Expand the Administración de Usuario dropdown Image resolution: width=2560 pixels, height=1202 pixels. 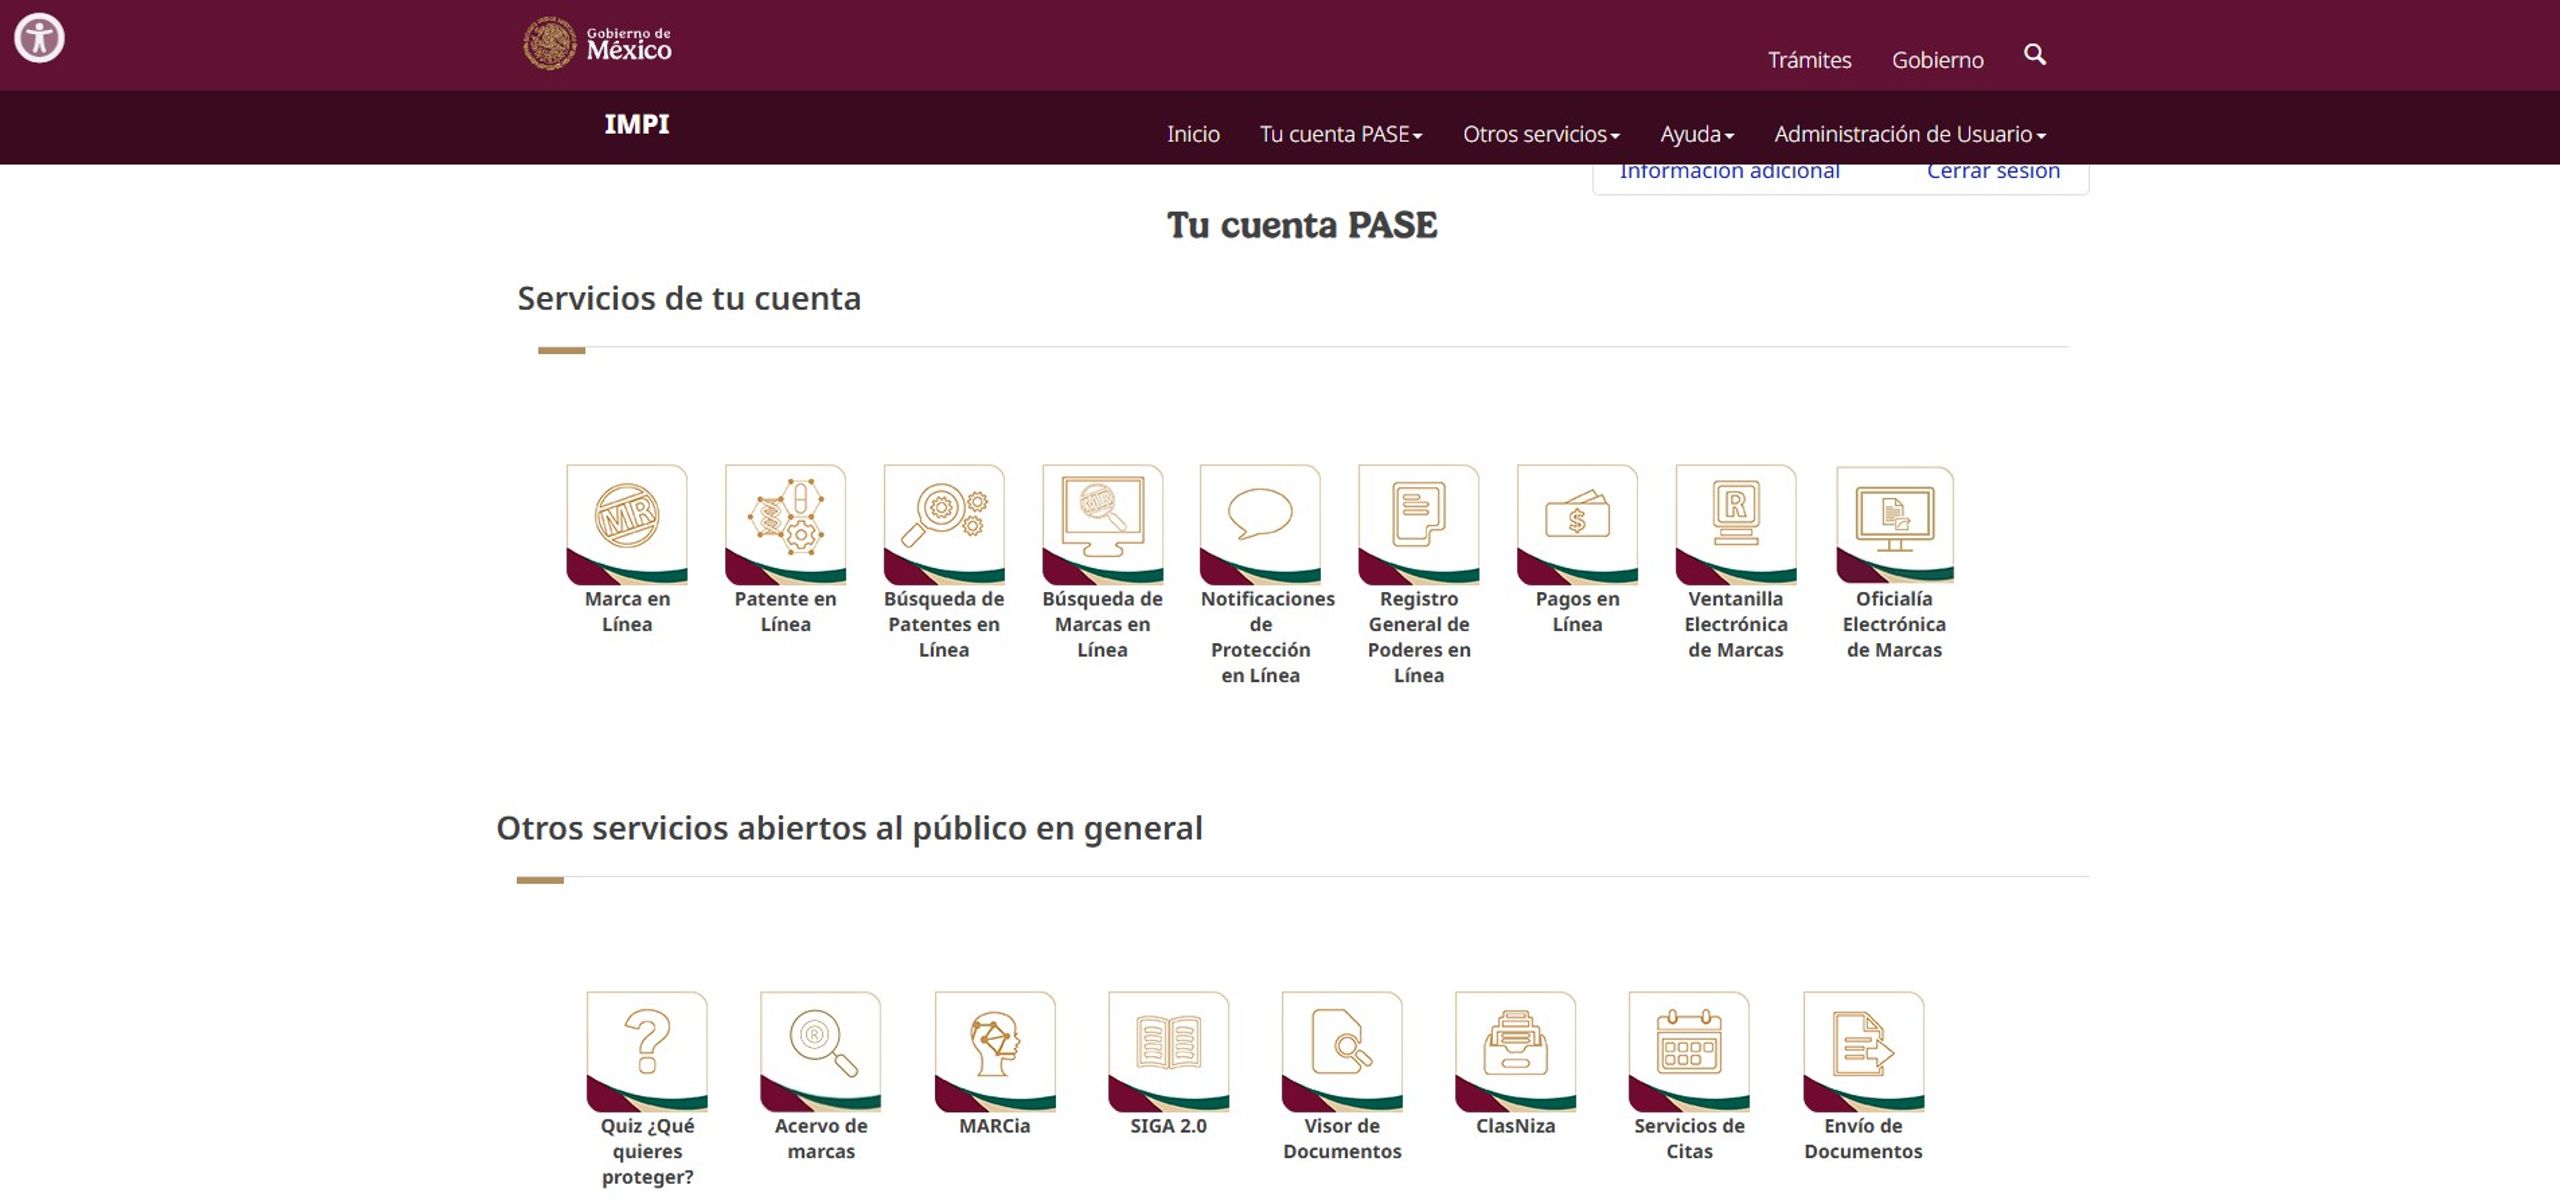click(1910, 134)
